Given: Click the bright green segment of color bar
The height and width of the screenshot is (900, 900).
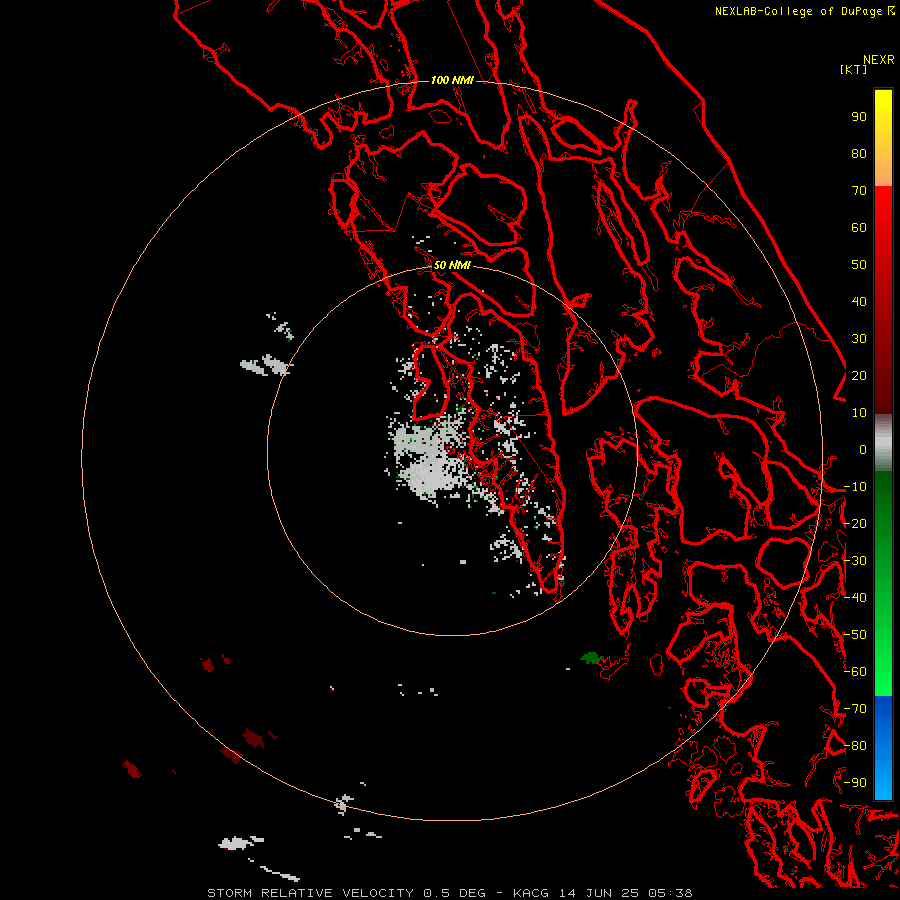Looking at the screenshot, I should pyautogui.click(x=883, y=583).
